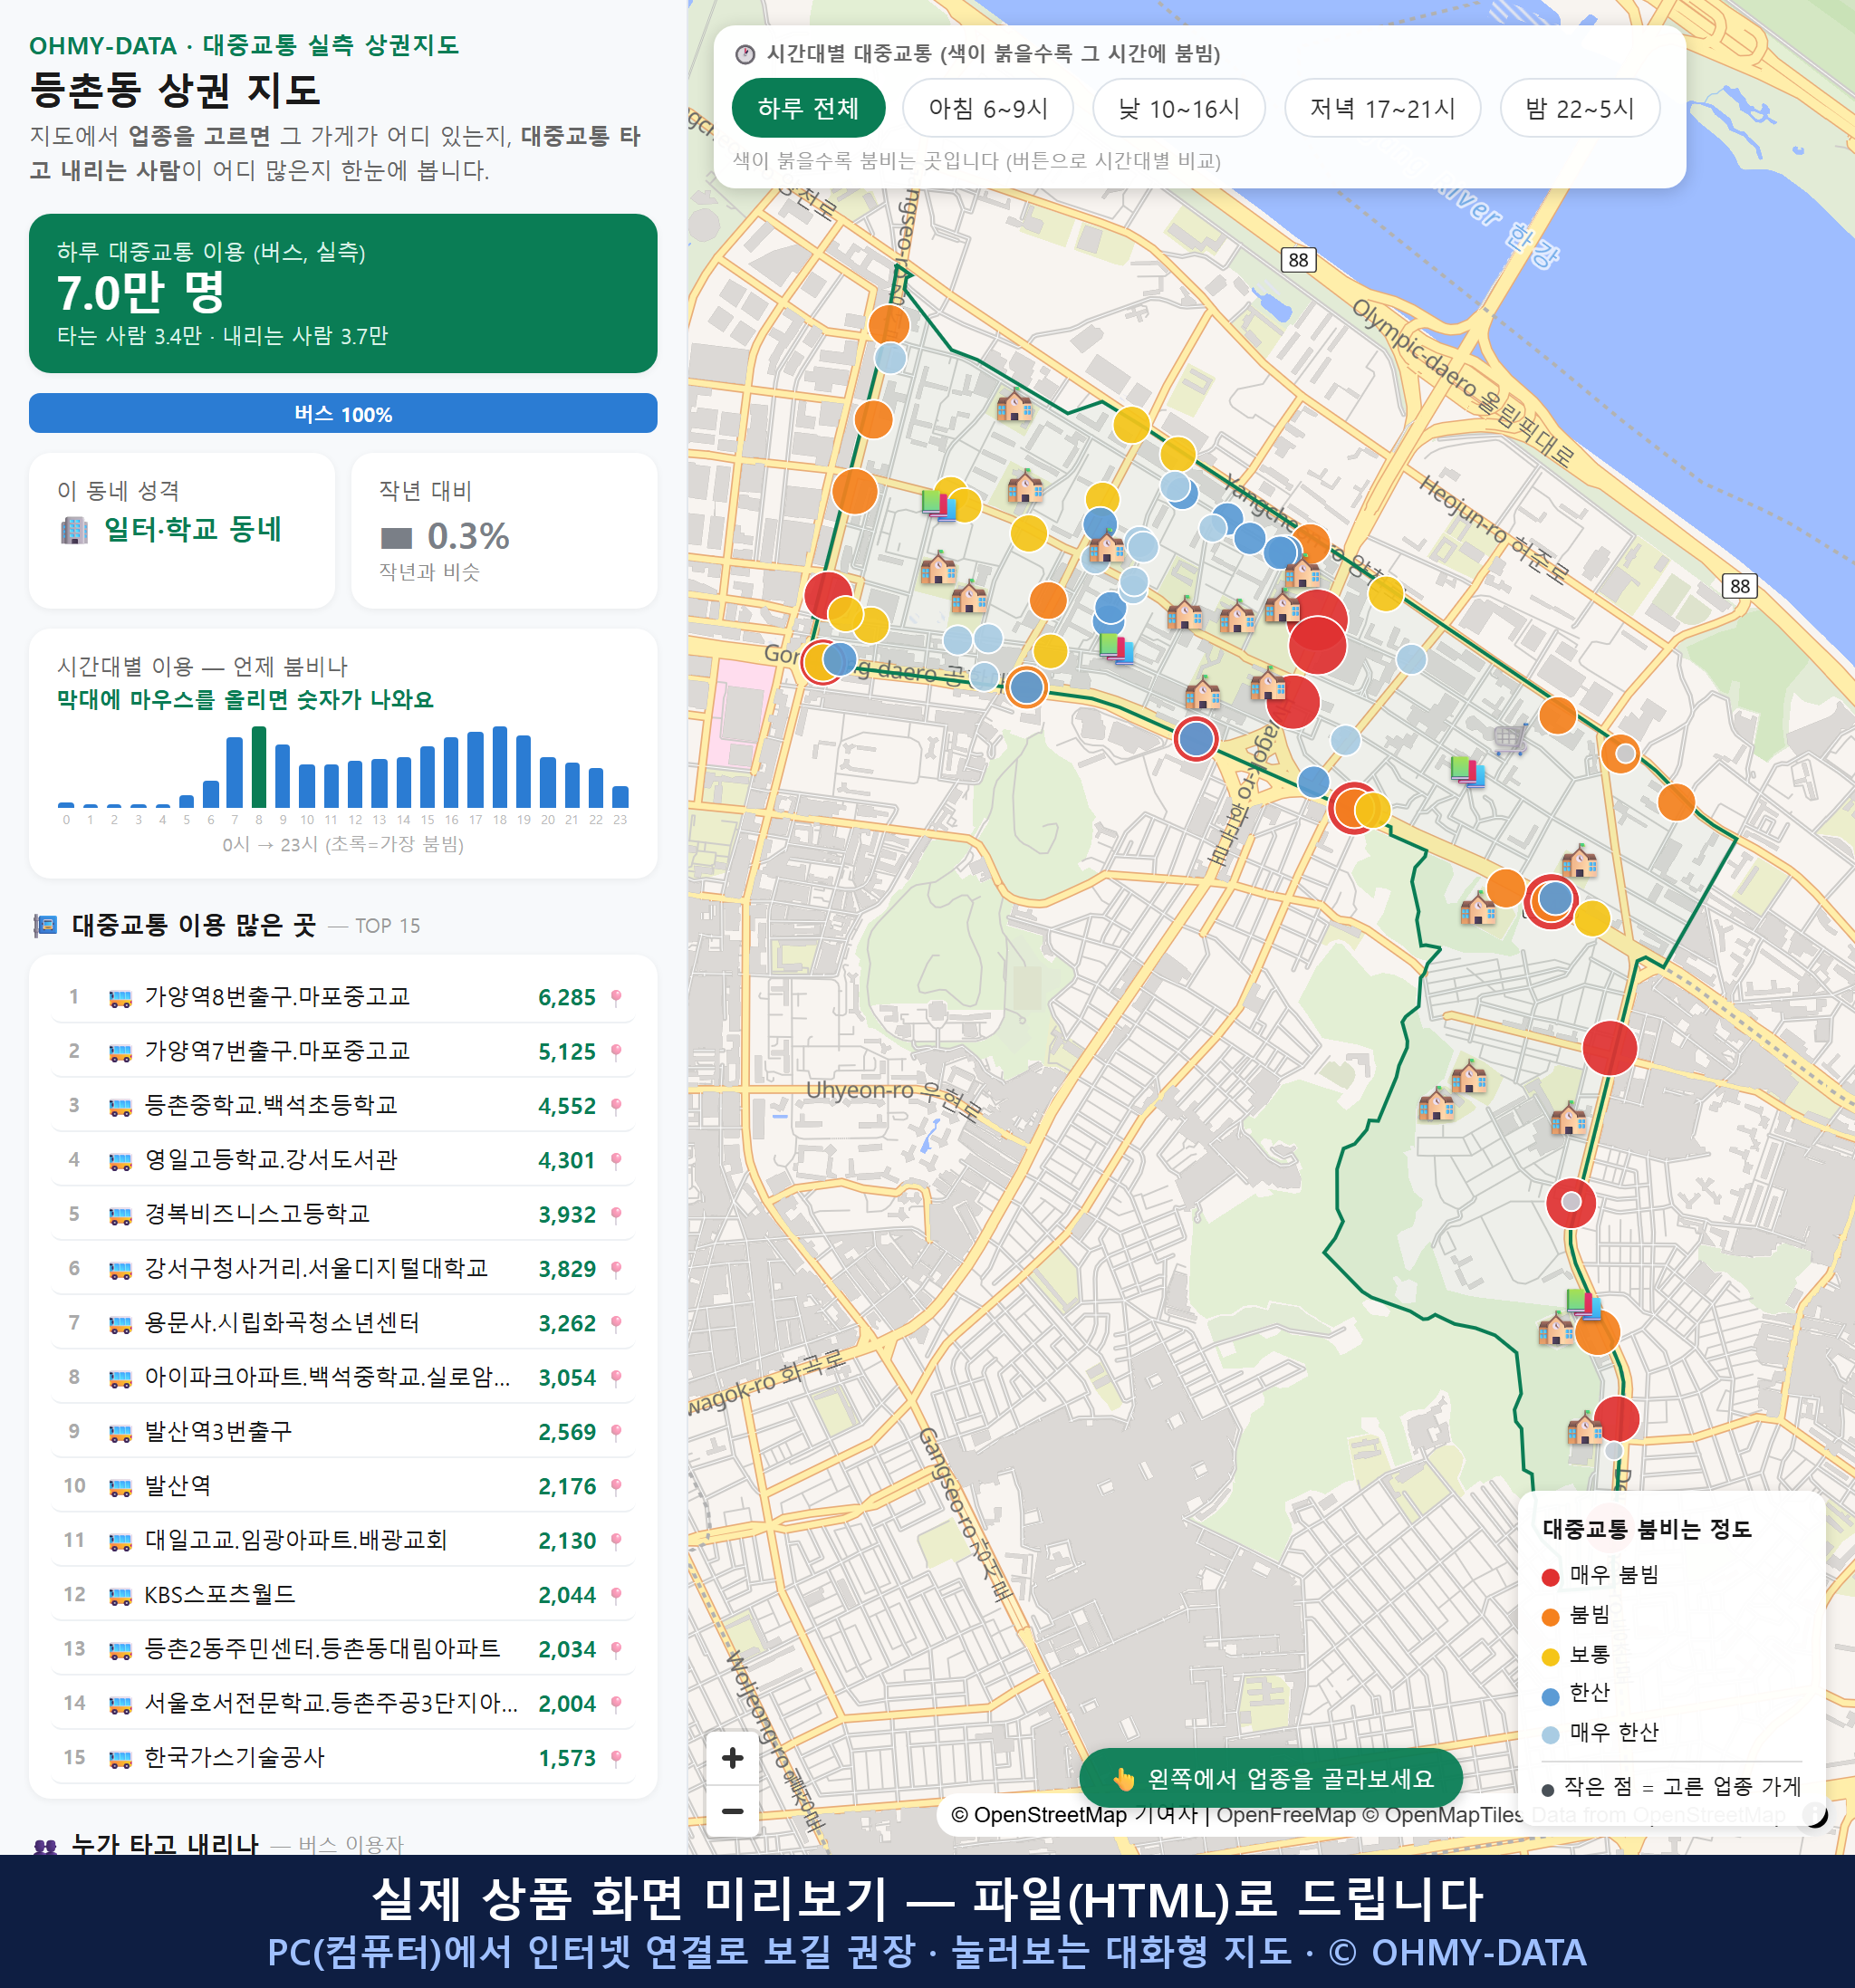Switch to 낮 10~16시 time filter
1855x1988 pixels.
pos(1179,108)
